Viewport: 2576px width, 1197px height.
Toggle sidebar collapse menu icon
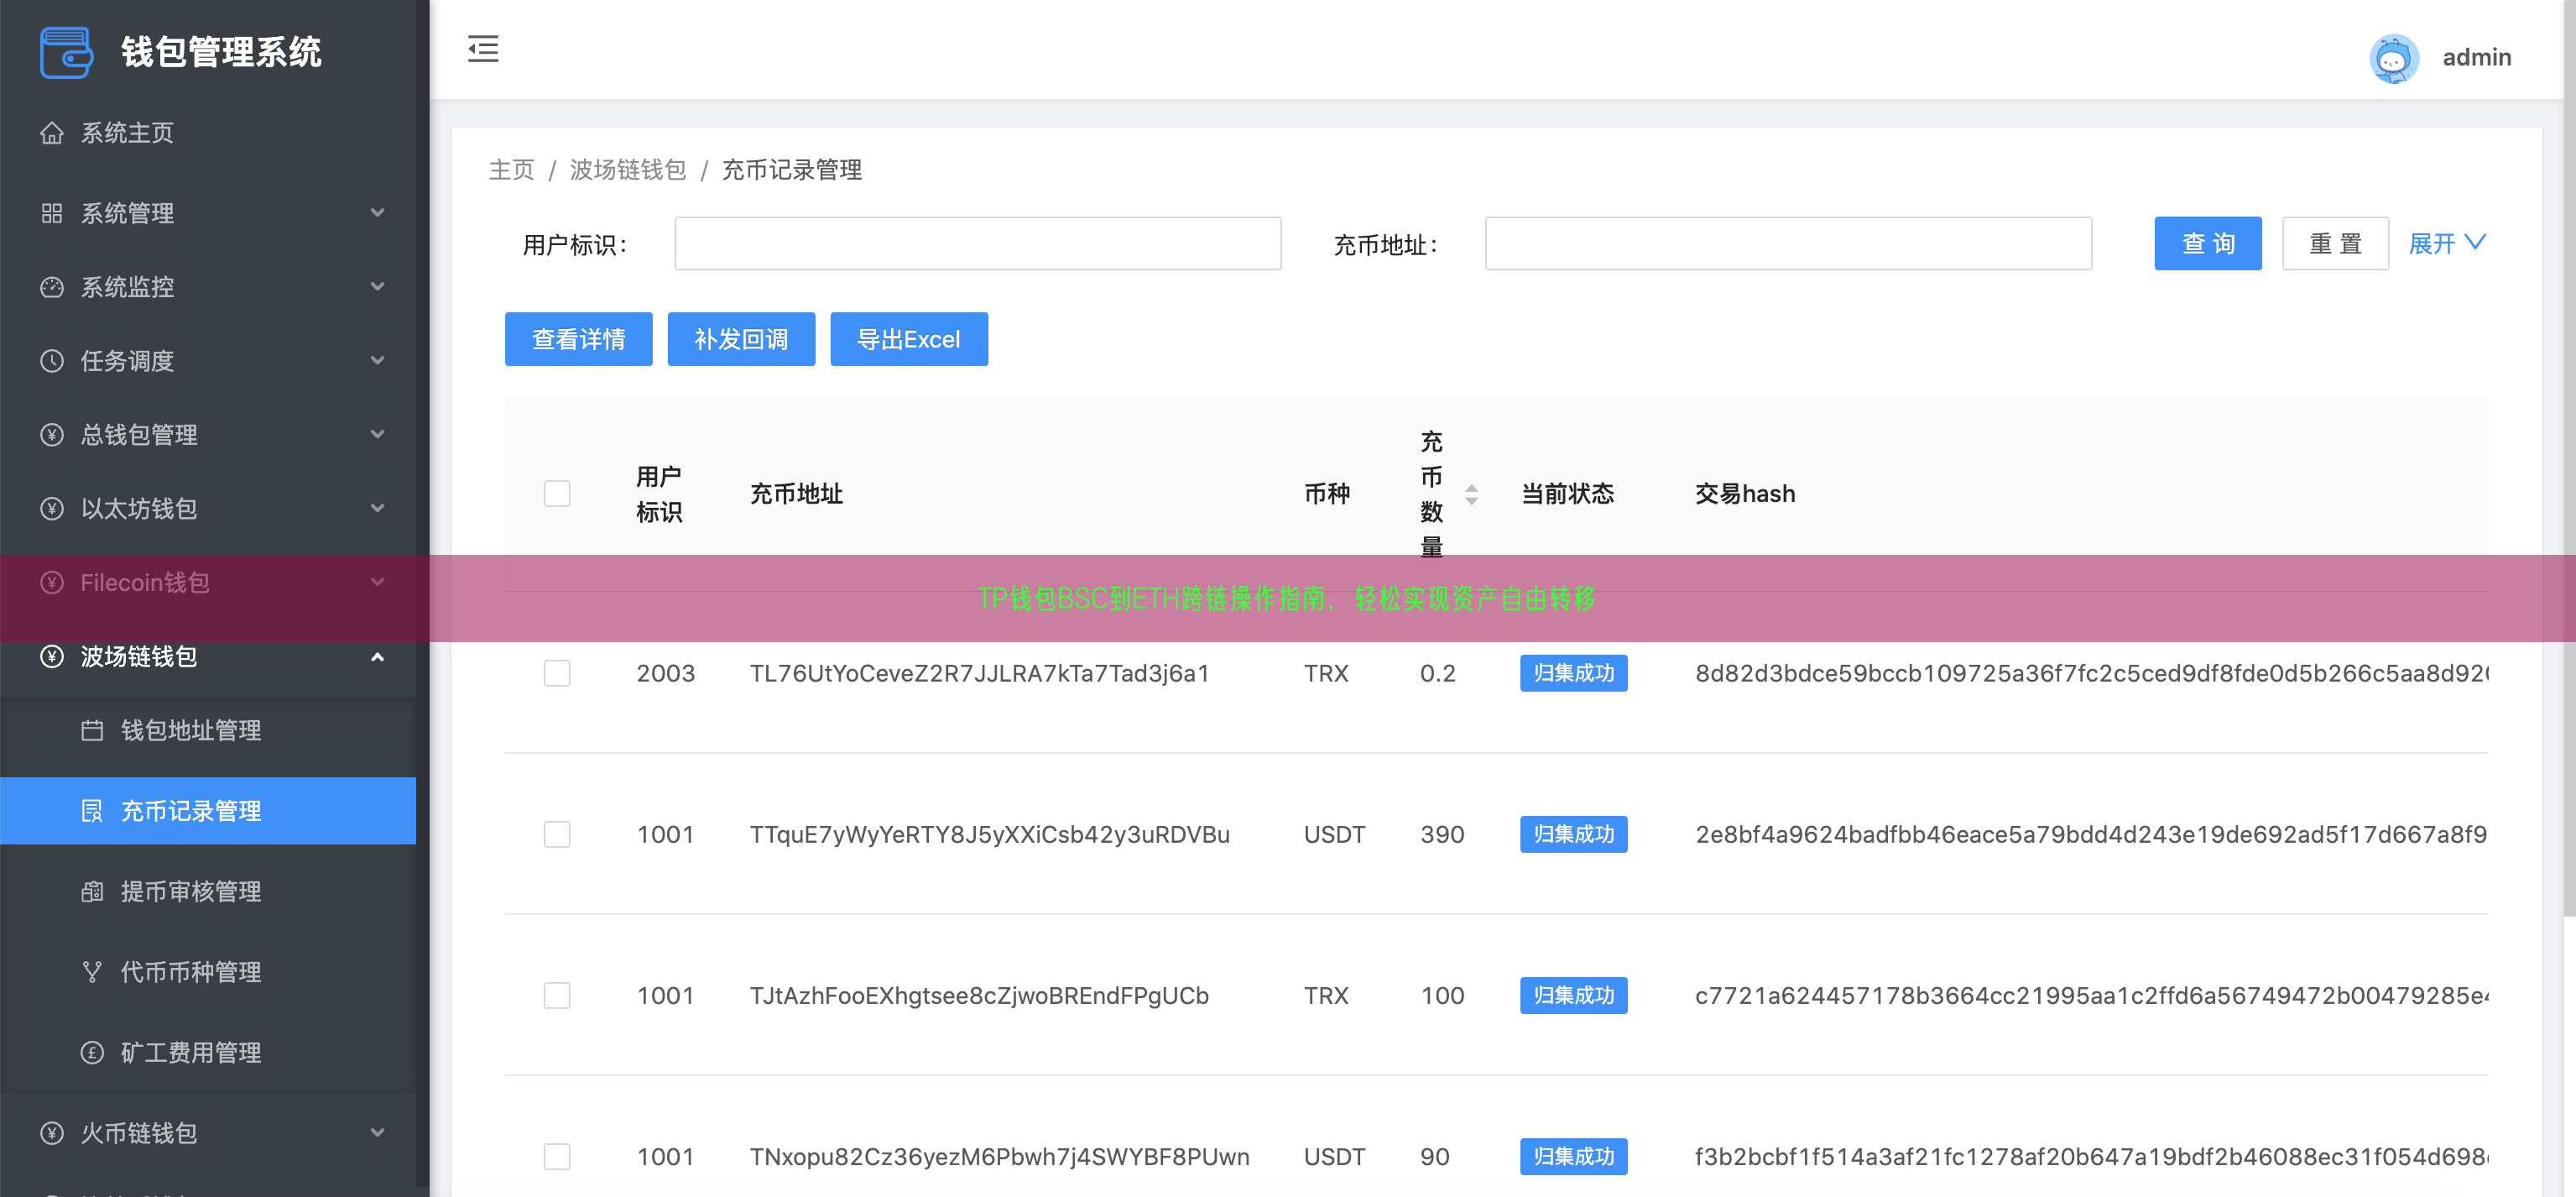(483, 49)
